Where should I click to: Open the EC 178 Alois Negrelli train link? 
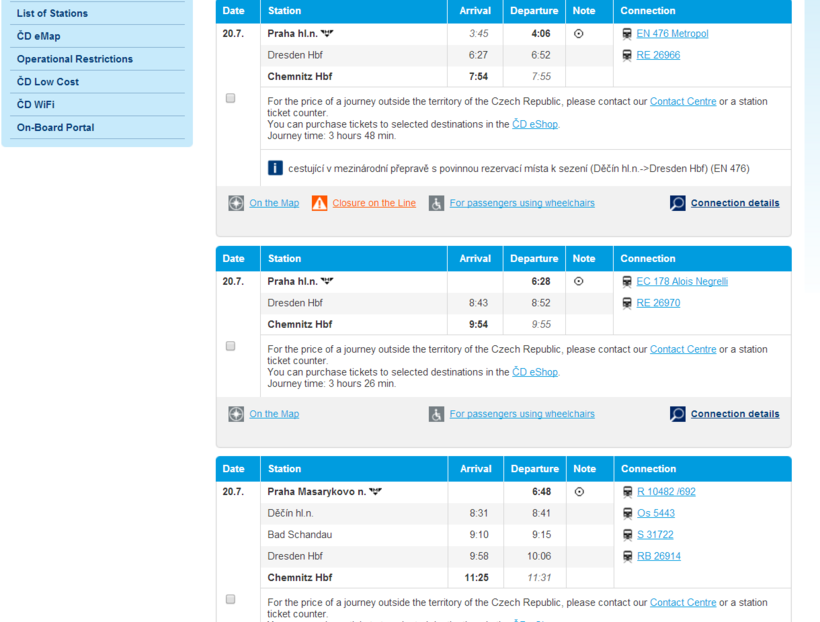[x=682, y=281]
